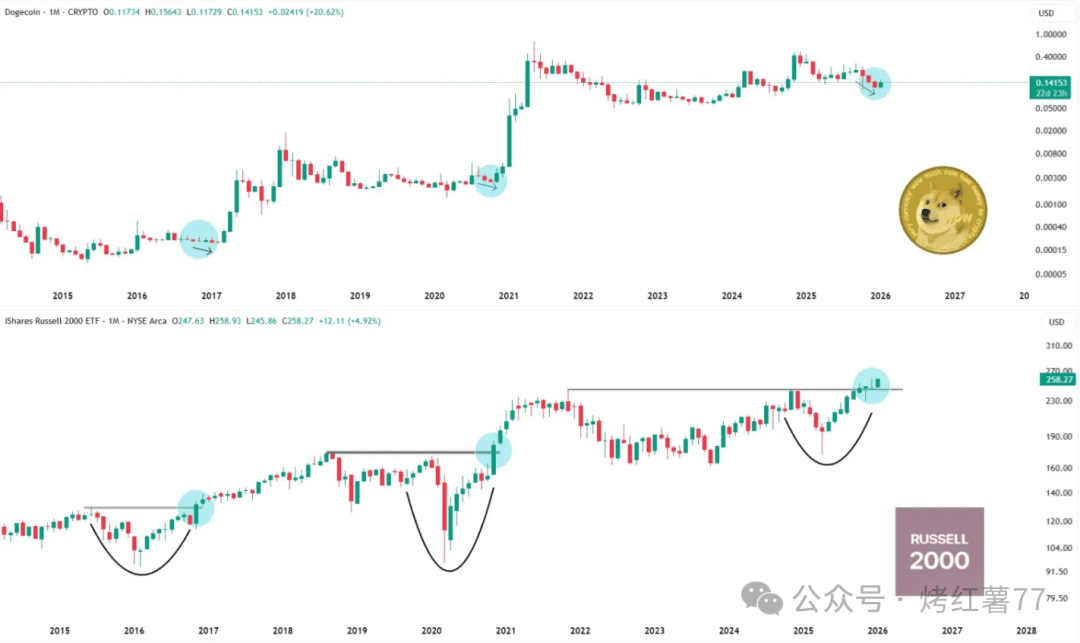The width and height of the screenshot is (1080, 643).
Task: Click the 1.00000 tick on Dogecoin price axis
Action: tap(1050, 34)
